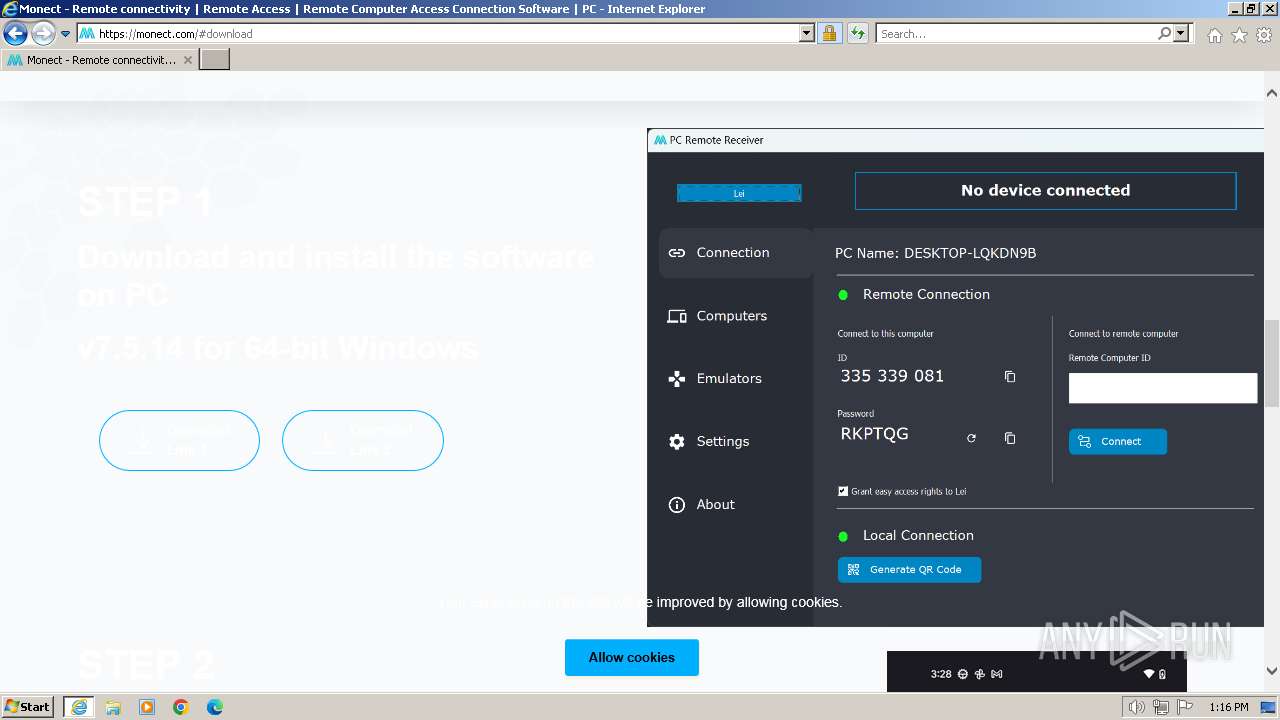This screenshot has width=1280, height=720.
Task: Click the Remote Connection heading
Action: point(926,295)
